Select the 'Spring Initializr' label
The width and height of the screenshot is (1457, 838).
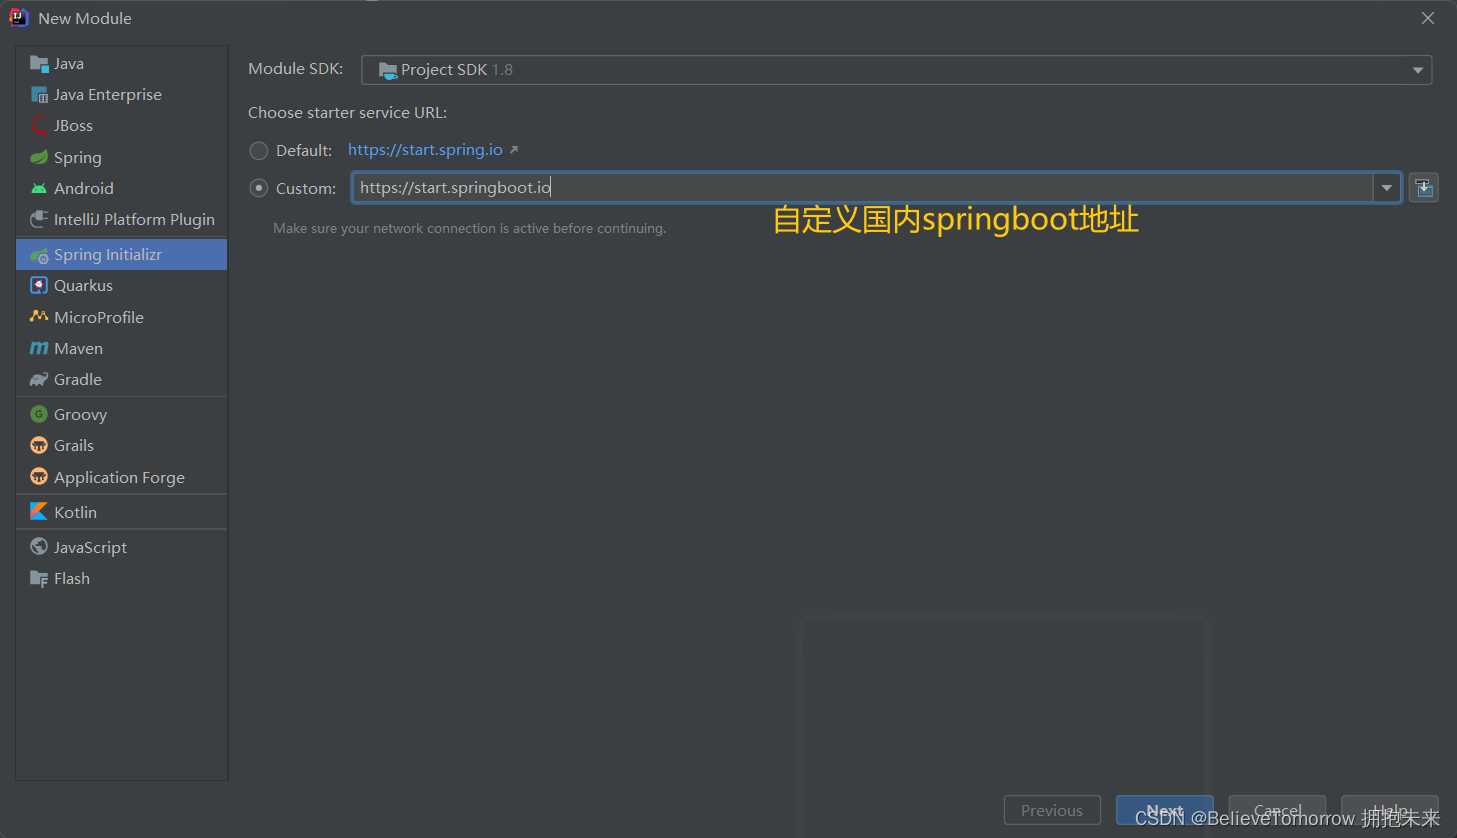(x=108, y=255)
